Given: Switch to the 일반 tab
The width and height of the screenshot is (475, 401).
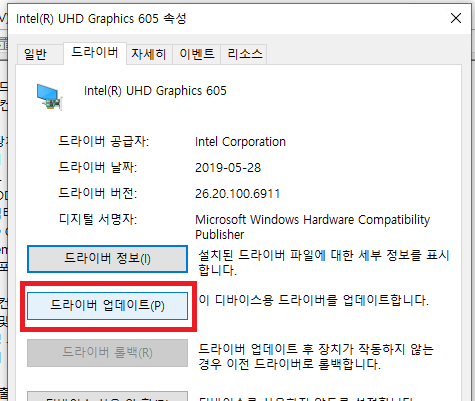Looking at the screenshot, I should 40,54.
